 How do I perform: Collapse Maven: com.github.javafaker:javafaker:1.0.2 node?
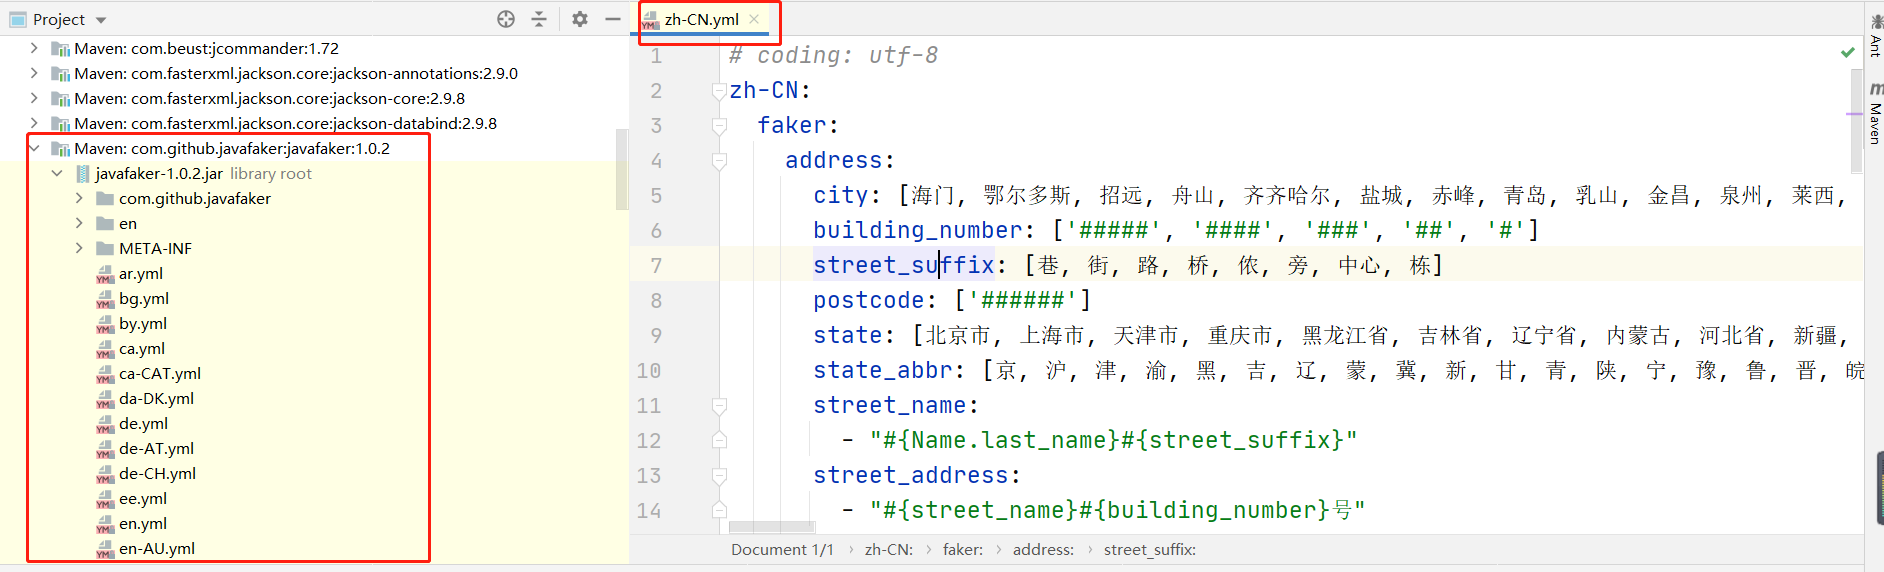(x=34, y=148)
